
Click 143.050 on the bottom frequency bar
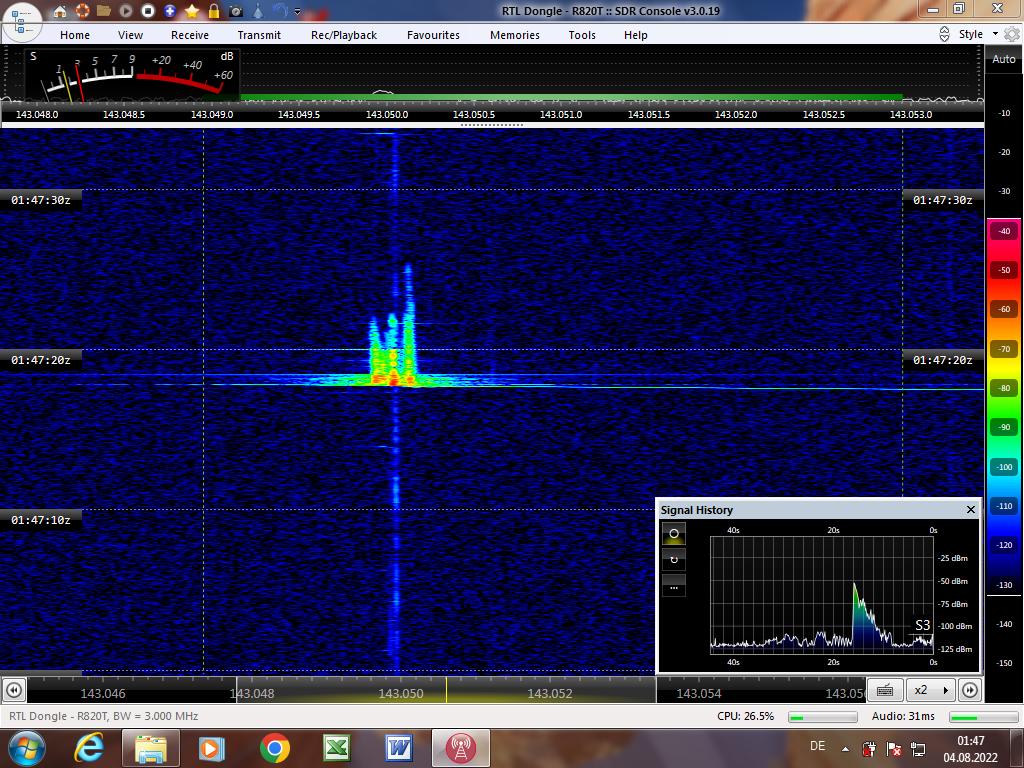coord(400,694)
